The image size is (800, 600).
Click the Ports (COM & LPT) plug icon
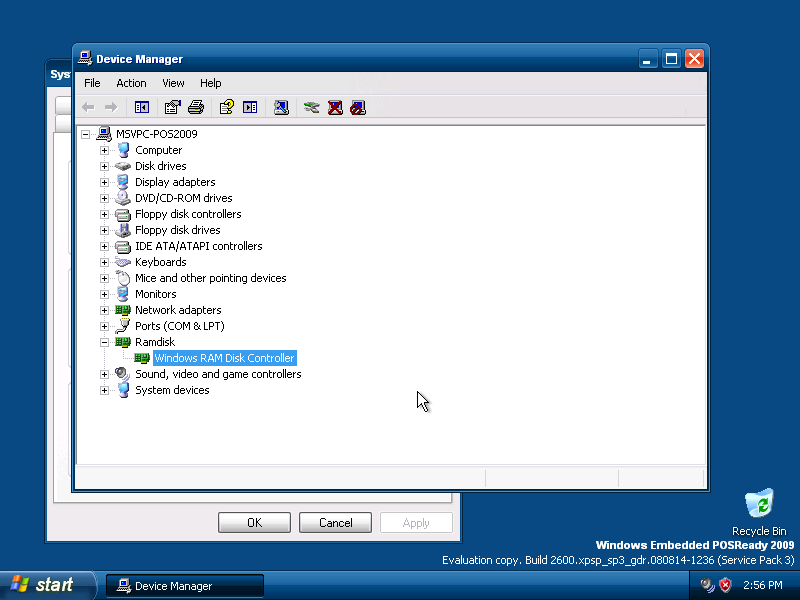pyautogui.click(x=122, y=326)
